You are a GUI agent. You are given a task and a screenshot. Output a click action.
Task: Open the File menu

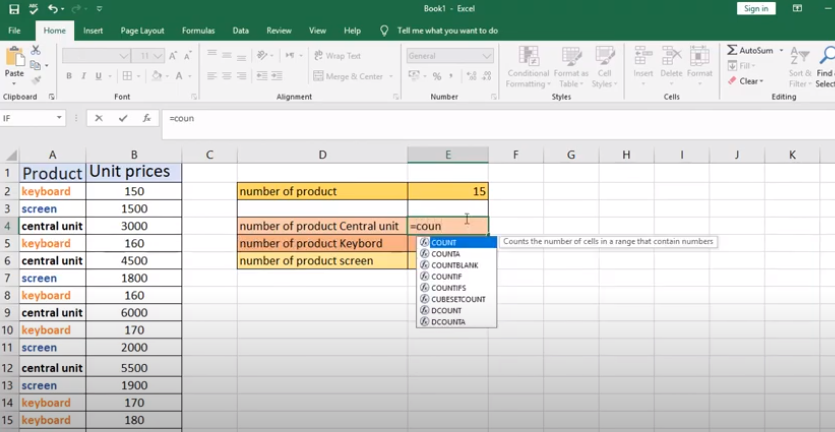tap(15, 31)
